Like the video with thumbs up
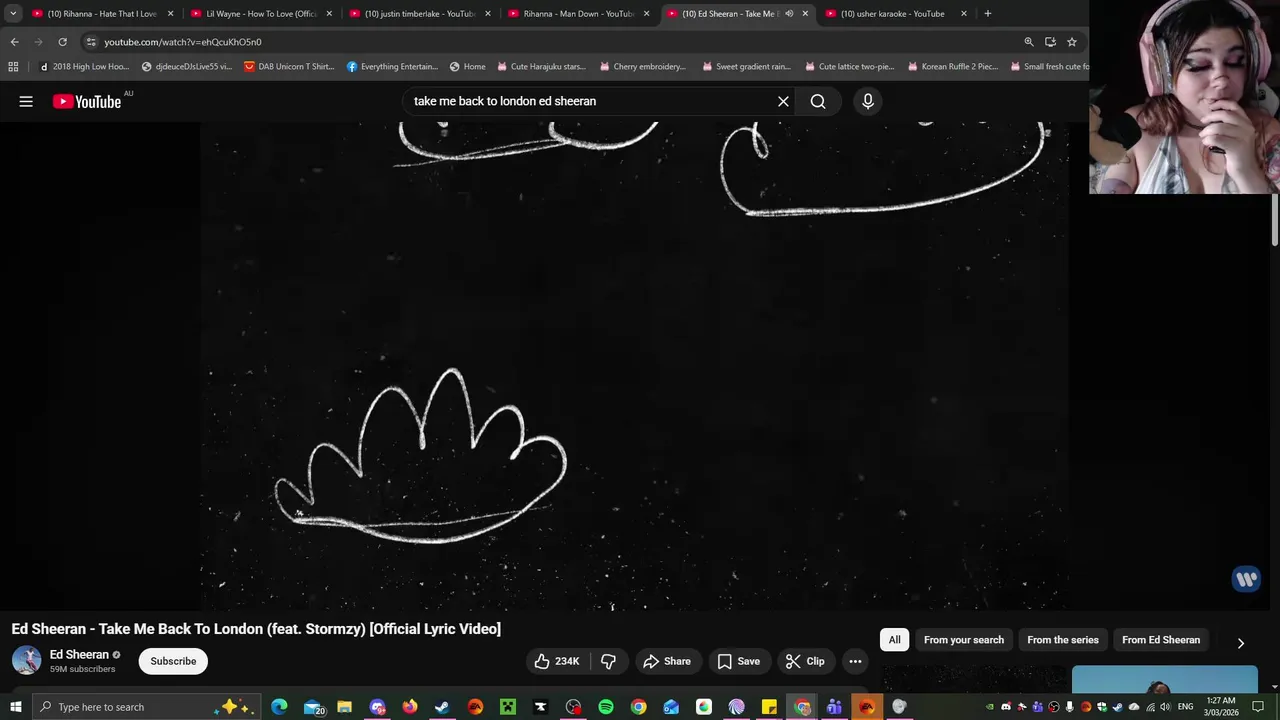The height and width of the screenshot is (720, 1280). [558, 661]
